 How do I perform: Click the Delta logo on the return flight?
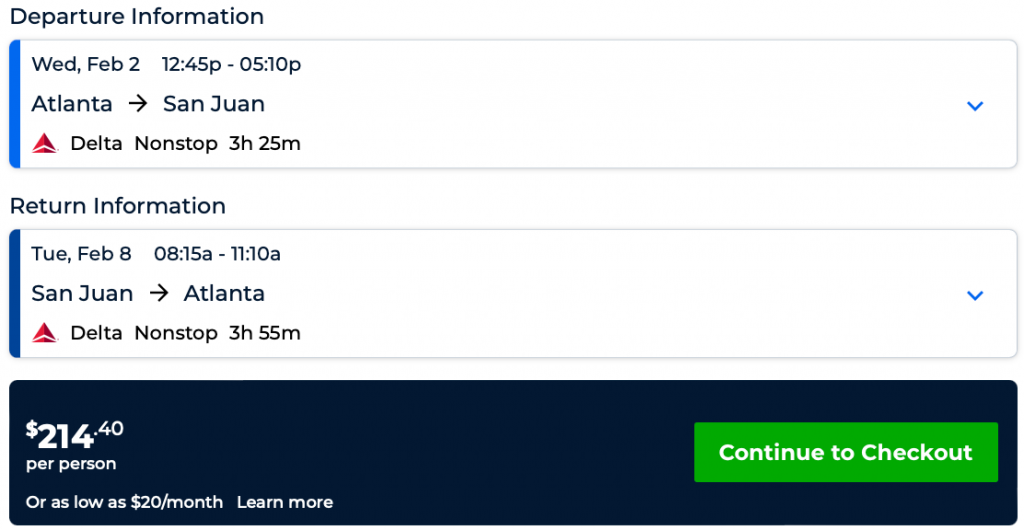(46, 333)
